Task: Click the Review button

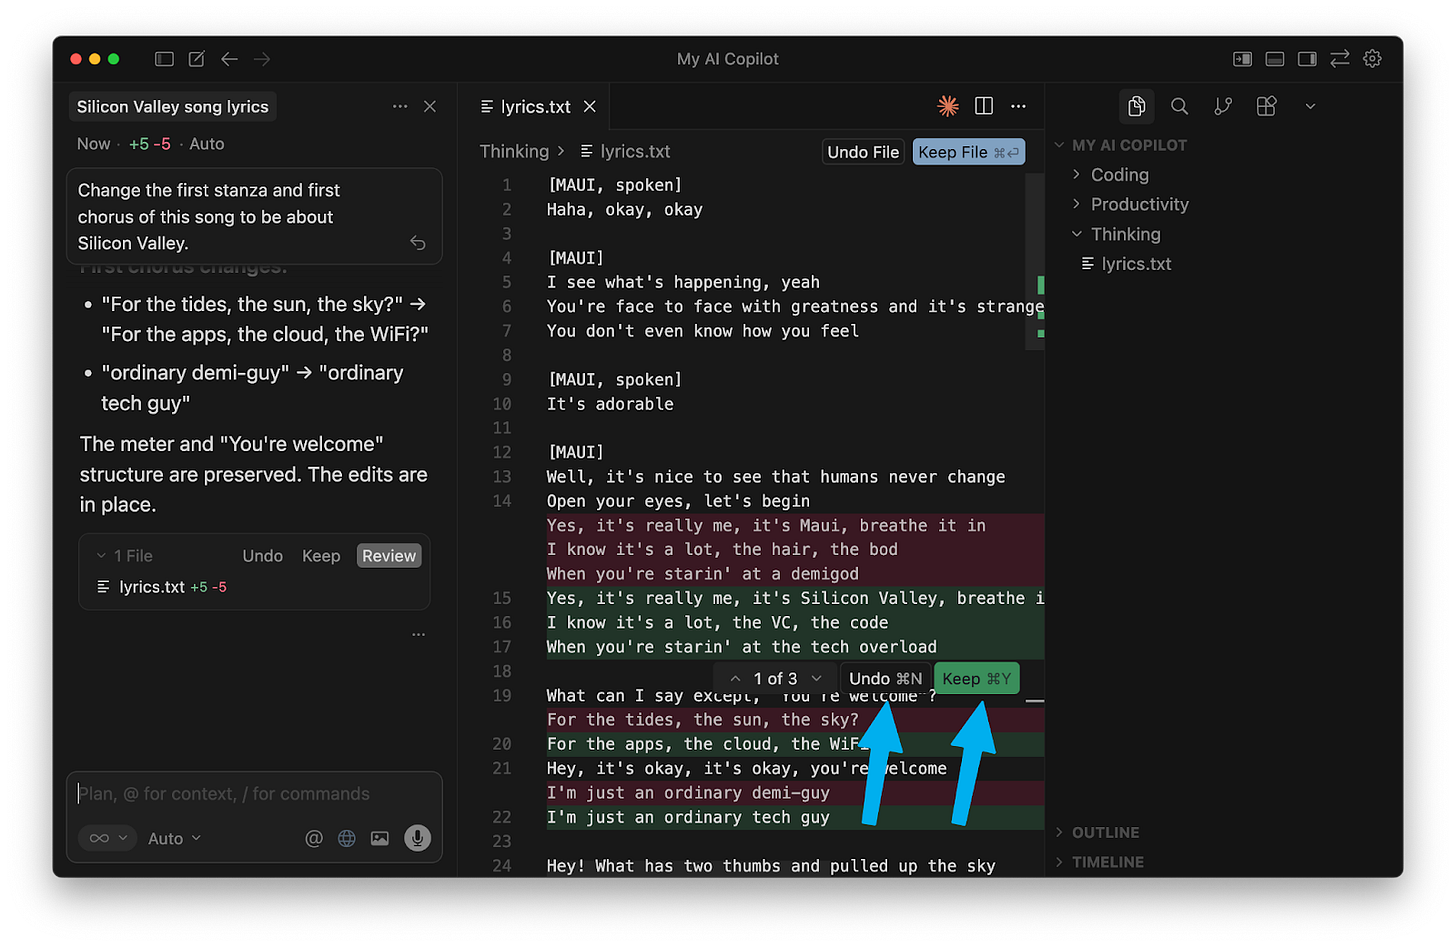Action: point(389,556)
